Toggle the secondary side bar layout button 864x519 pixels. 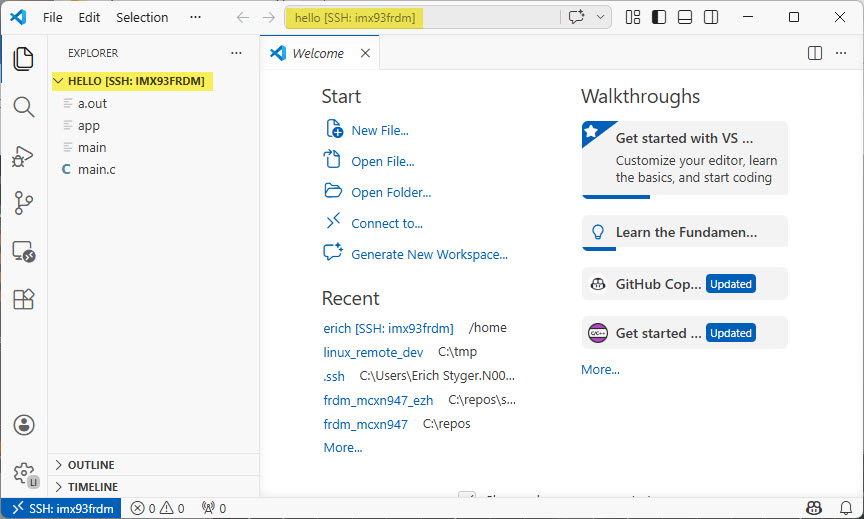point(710,17)
